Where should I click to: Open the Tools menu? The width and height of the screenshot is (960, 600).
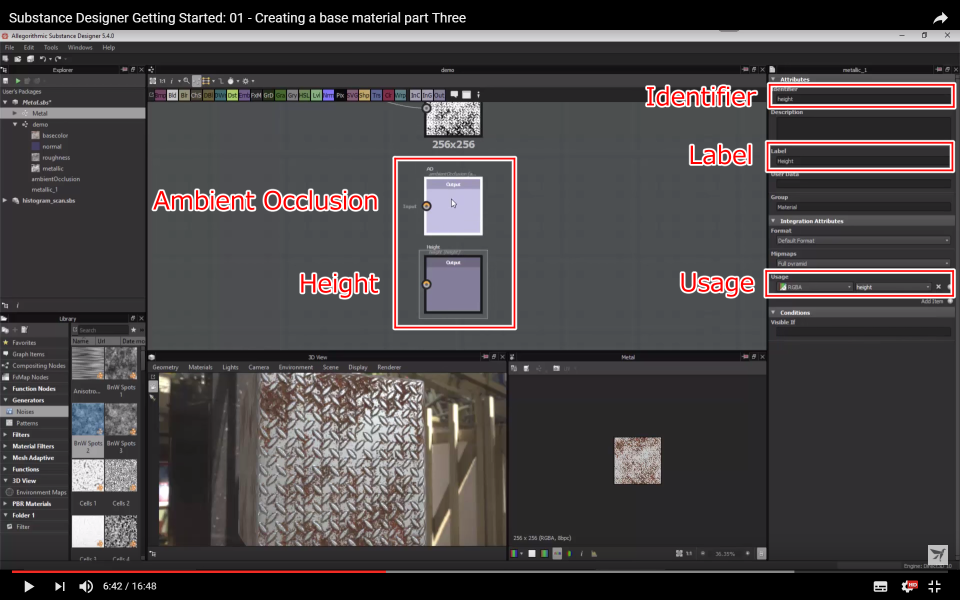click(51, 47)
